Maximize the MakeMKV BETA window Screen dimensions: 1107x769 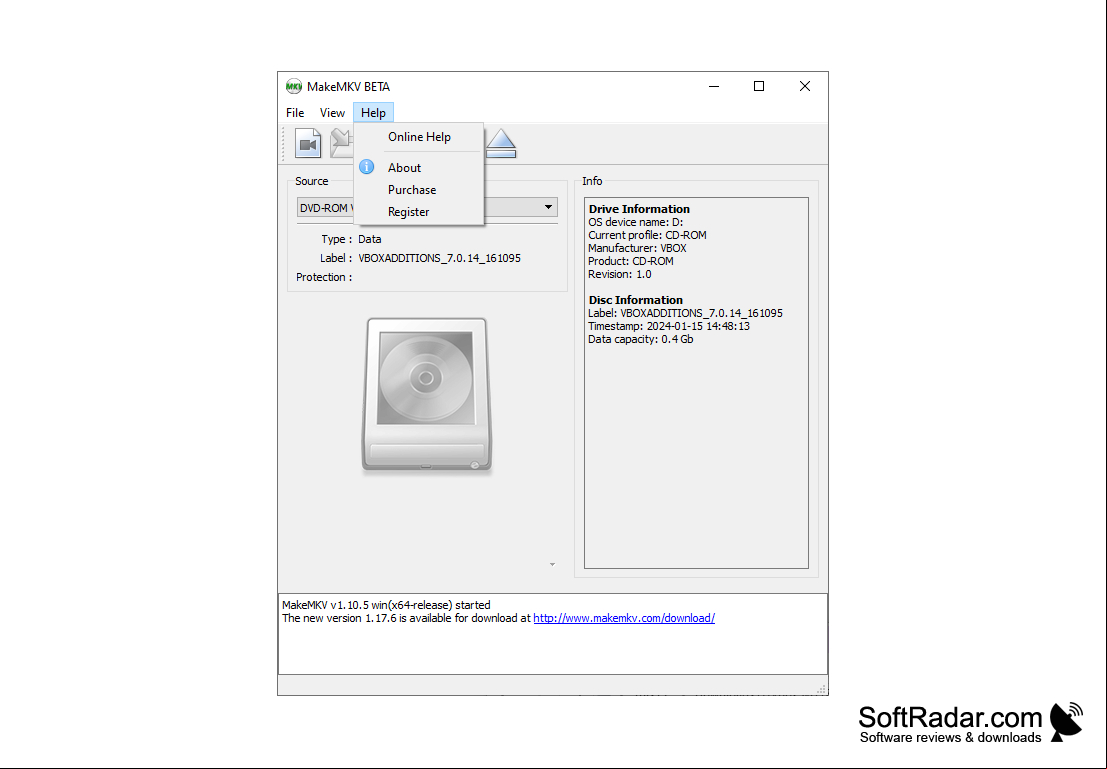(x=759, y=86)
